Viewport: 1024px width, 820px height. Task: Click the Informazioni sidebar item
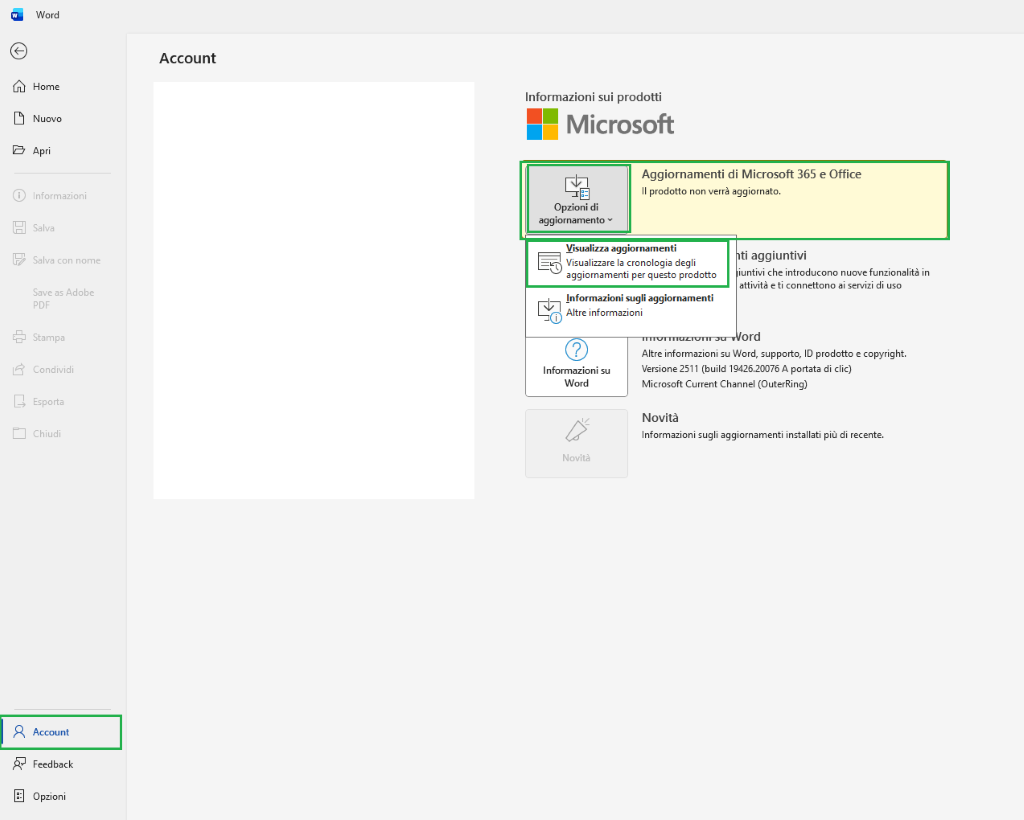61,195
